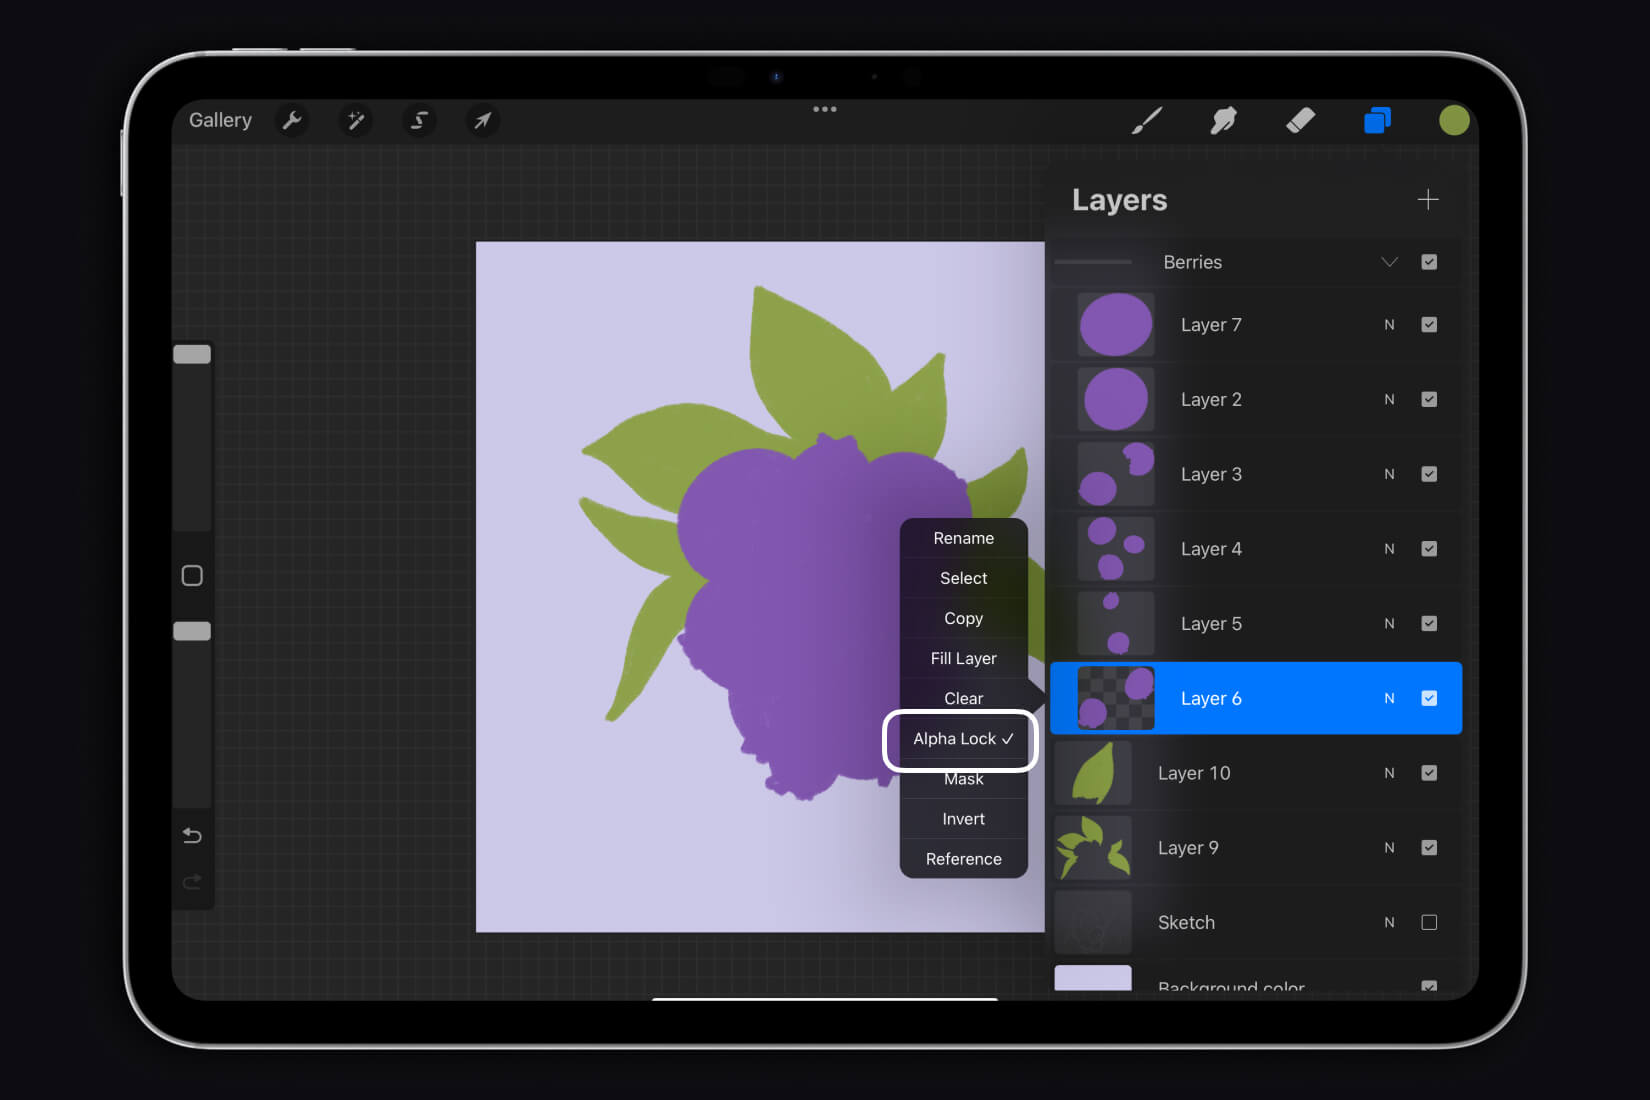This screenshot has height=1100, width=1650.
Task: Hide Layer 3 using its checkbox
Action: tap(1429, 474)
